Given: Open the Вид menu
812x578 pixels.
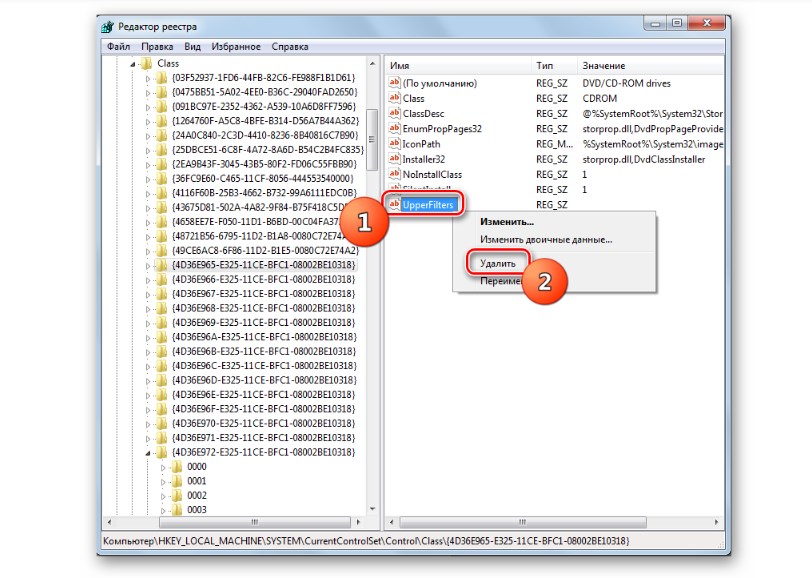Looking at the screenshot, I should (192, 47).
